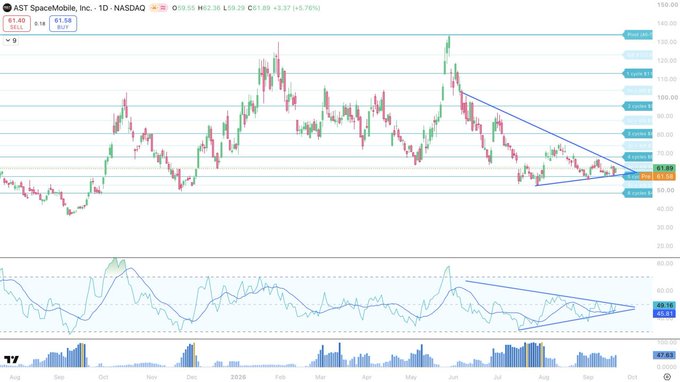The width and height of the screenshot is (680, 382).
Task: Select the rising lower blue trendline on price chart
Action: (585, 179)
